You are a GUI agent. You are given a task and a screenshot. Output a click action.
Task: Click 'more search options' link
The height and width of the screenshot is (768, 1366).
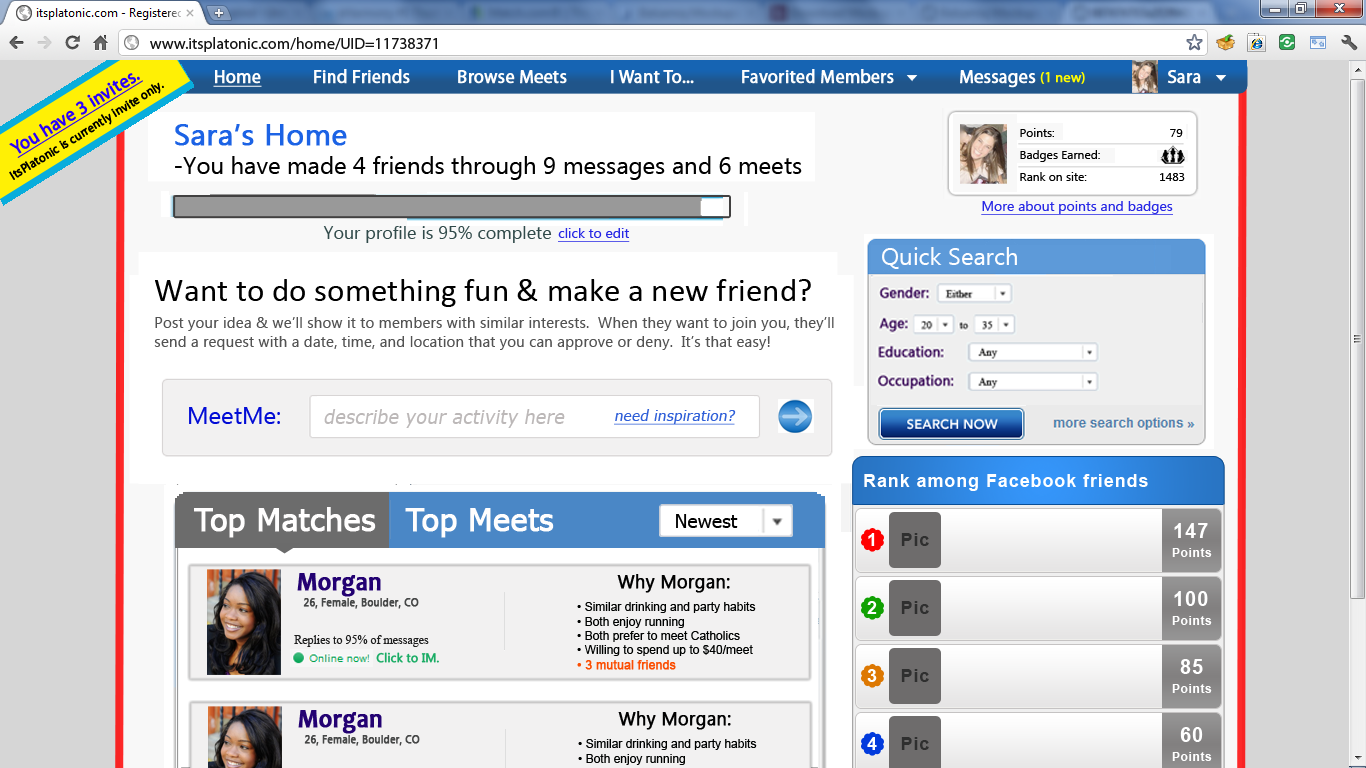point(1123,423)
